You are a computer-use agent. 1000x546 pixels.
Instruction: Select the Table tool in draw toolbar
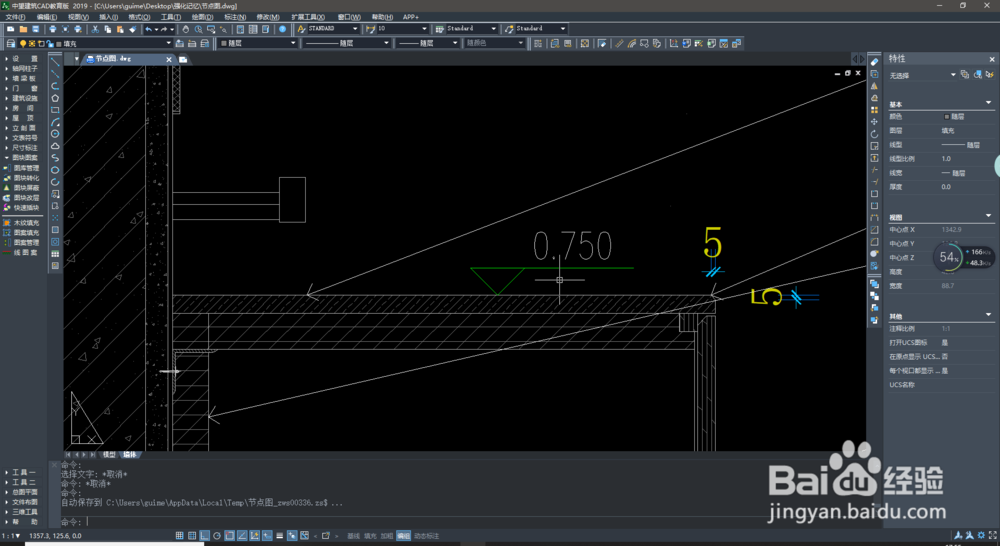coord(55,254)
